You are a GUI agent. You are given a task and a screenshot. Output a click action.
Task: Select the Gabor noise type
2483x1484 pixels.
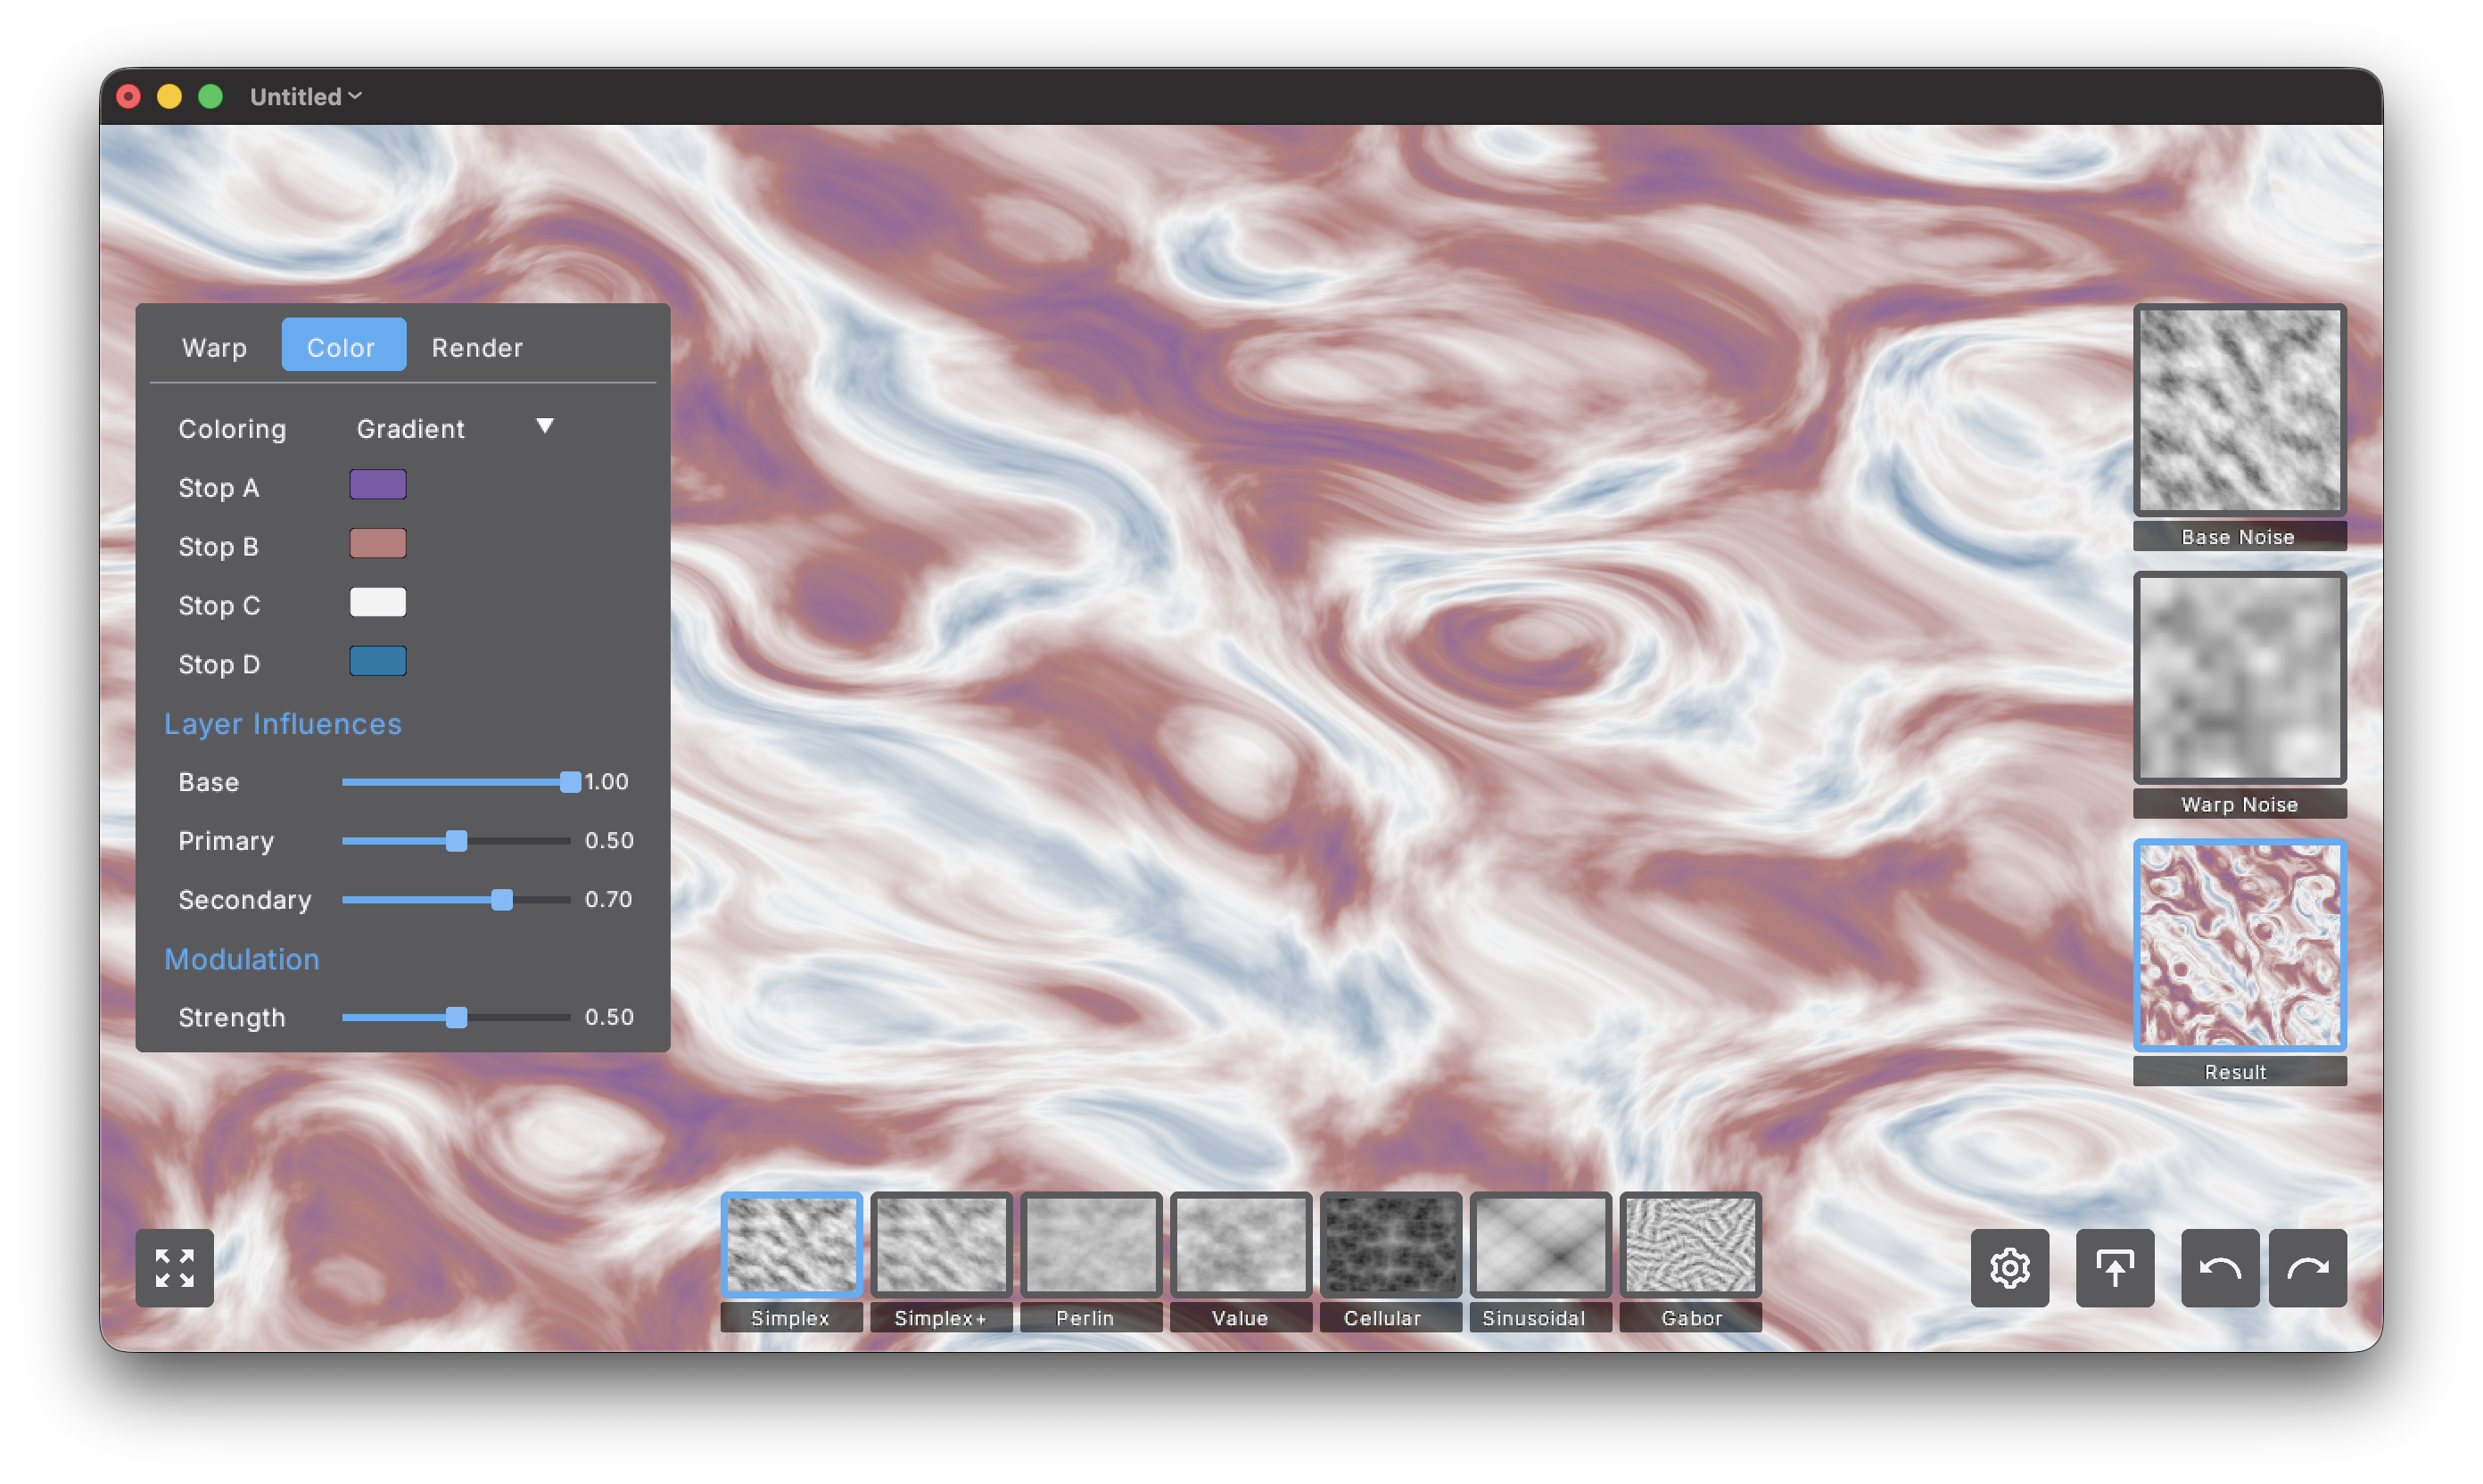(x=1690, y=1244)
